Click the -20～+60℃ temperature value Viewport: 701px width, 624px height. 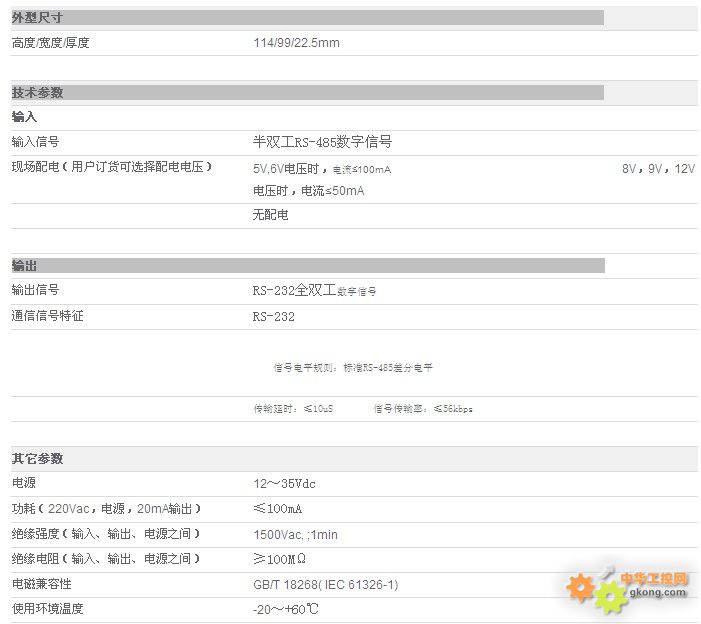285,609
